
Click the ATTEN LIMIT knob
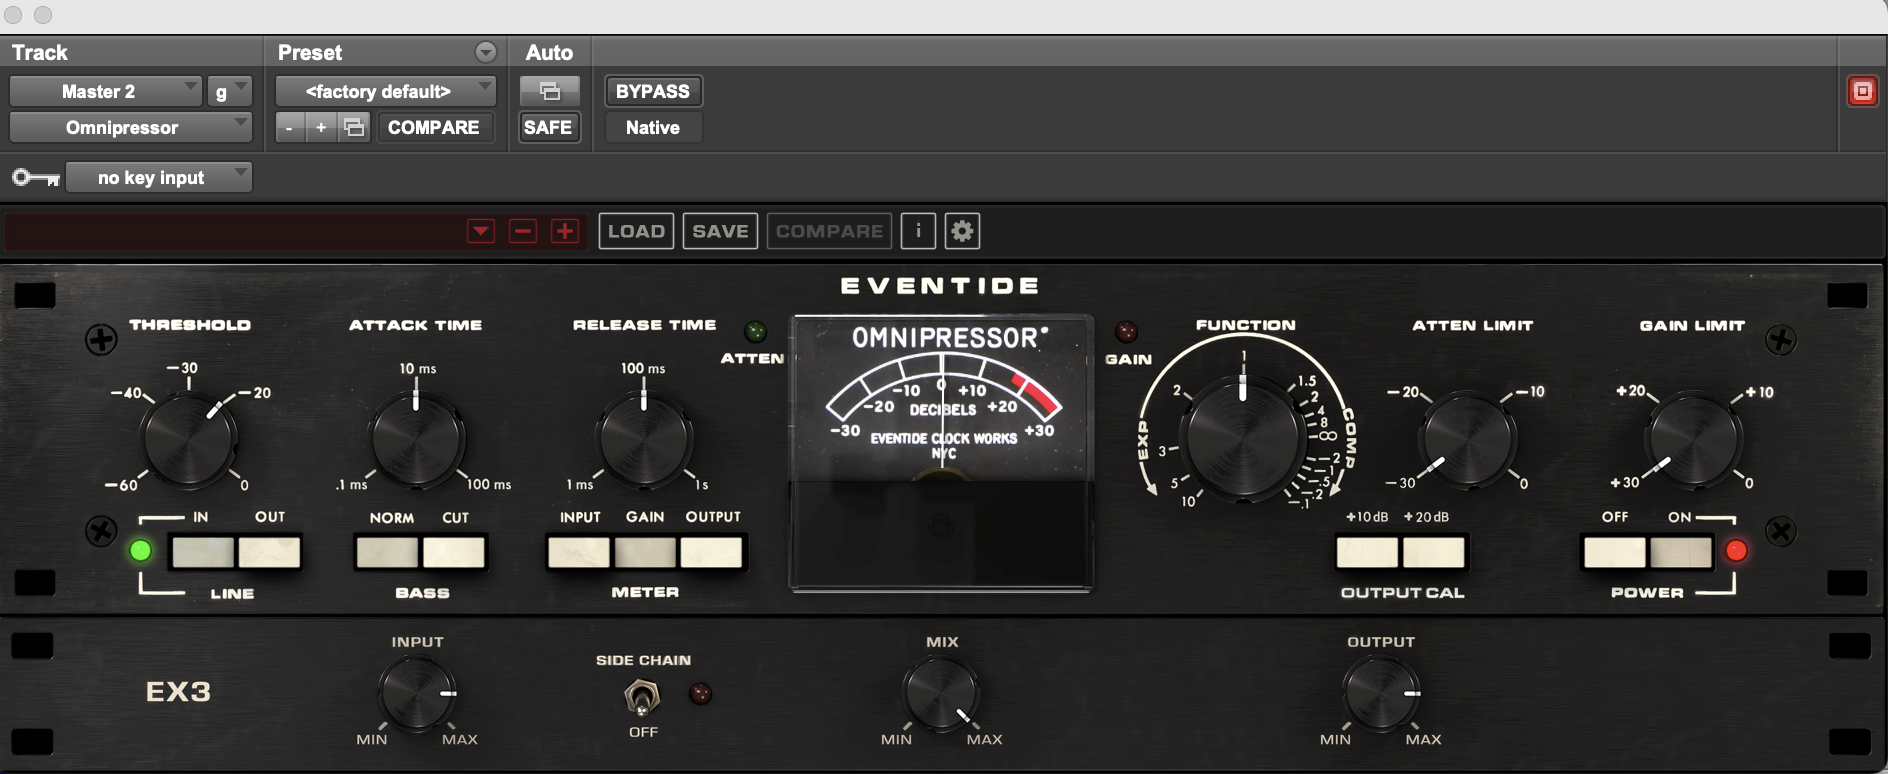pyautogui.click(x=1467, y=439)
